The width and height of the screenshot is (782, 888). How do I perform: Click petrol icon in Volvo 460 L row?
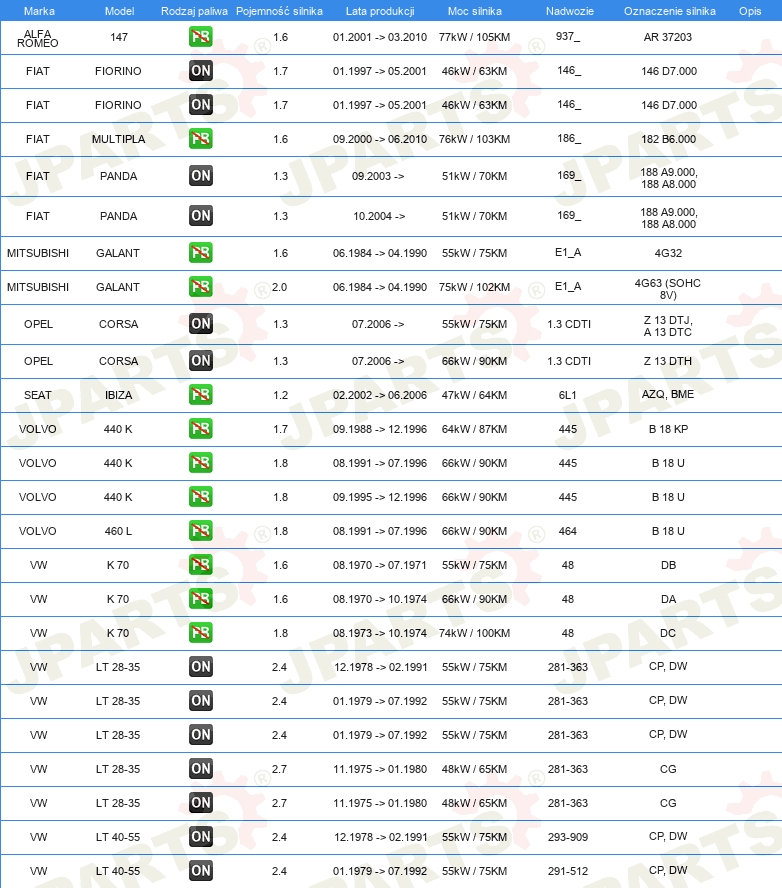point(200,531)
